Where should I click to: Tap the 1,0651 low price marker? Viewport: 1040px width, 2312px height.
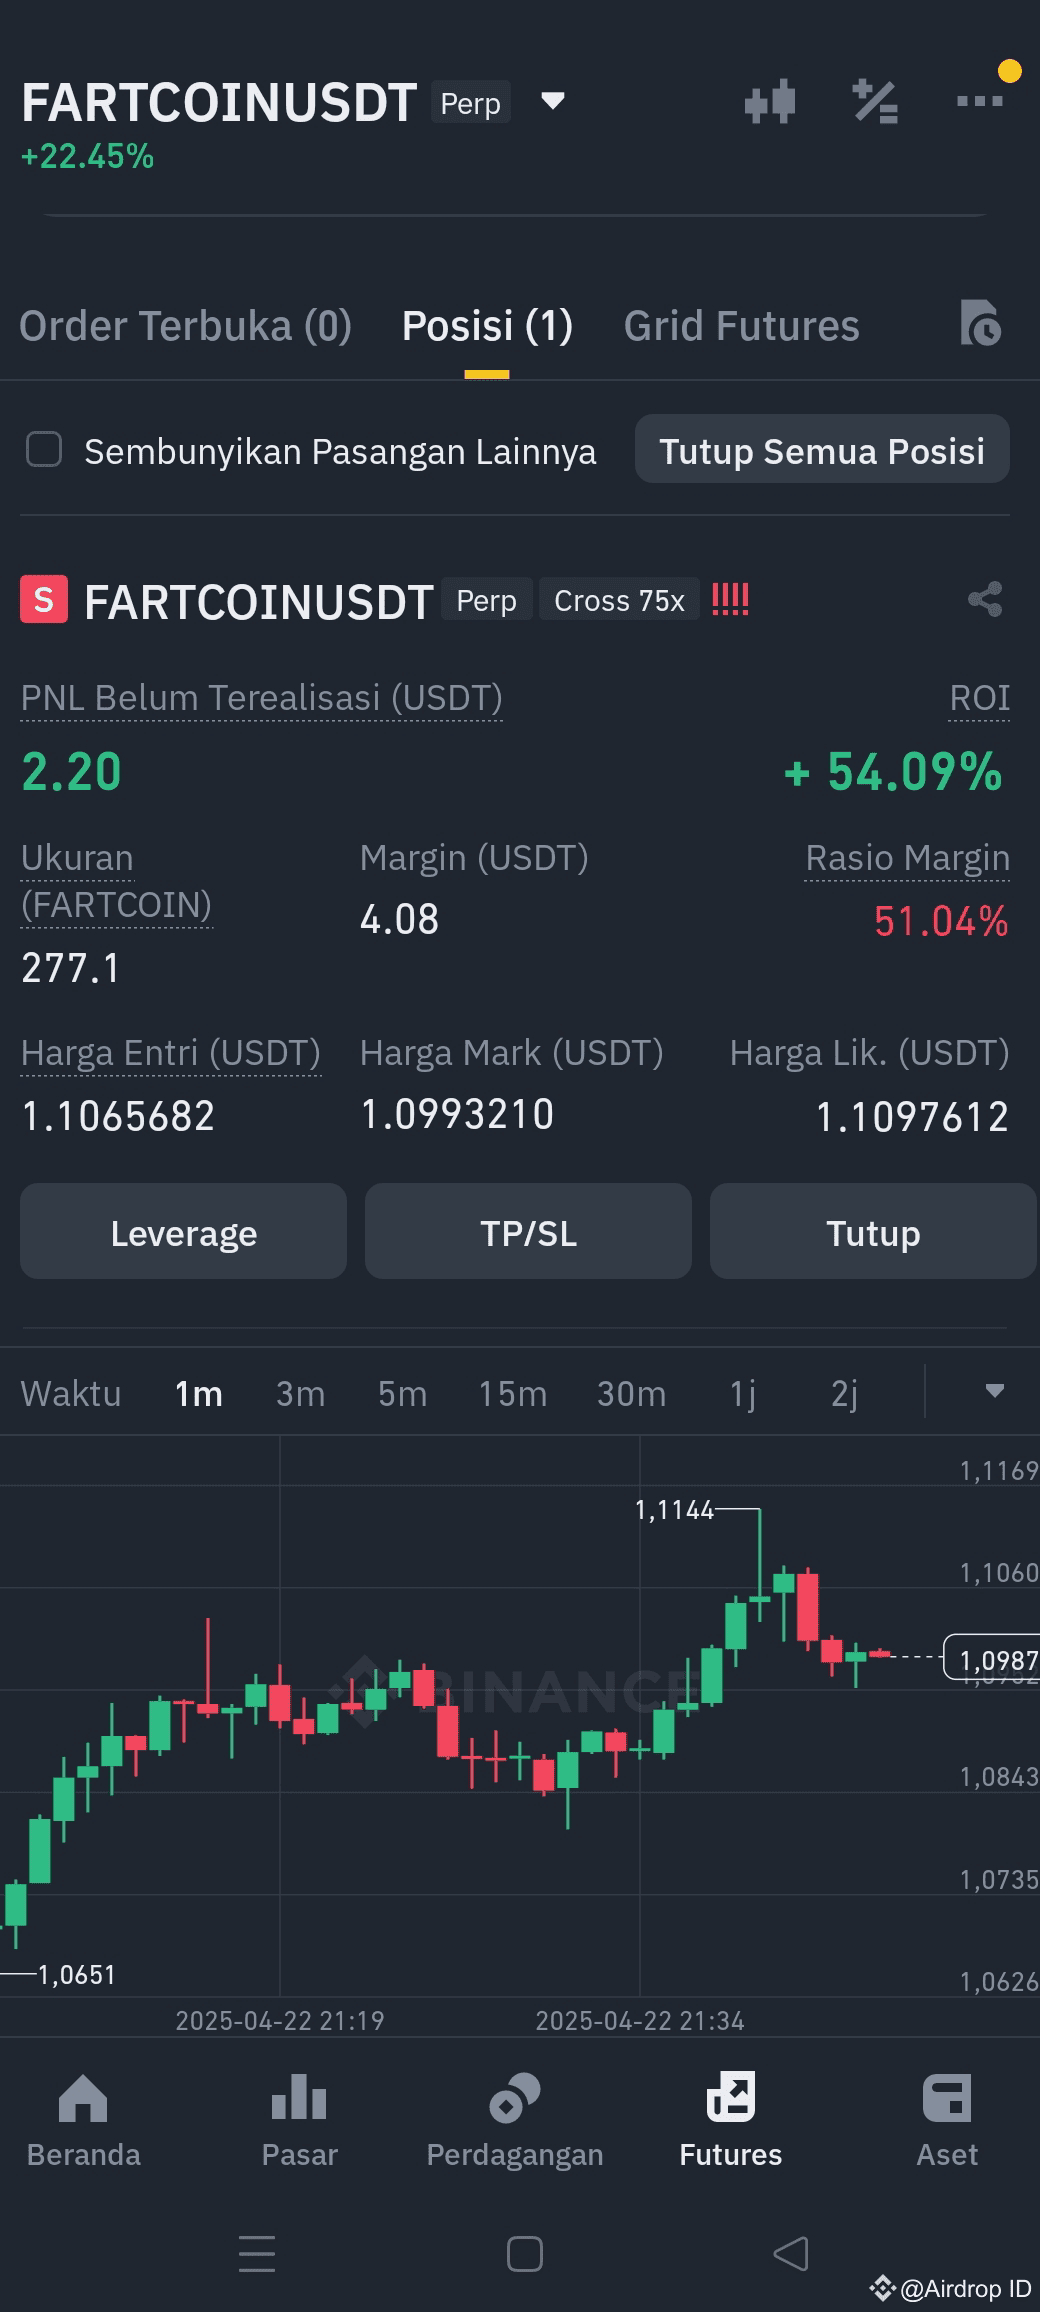(77, 1974)
